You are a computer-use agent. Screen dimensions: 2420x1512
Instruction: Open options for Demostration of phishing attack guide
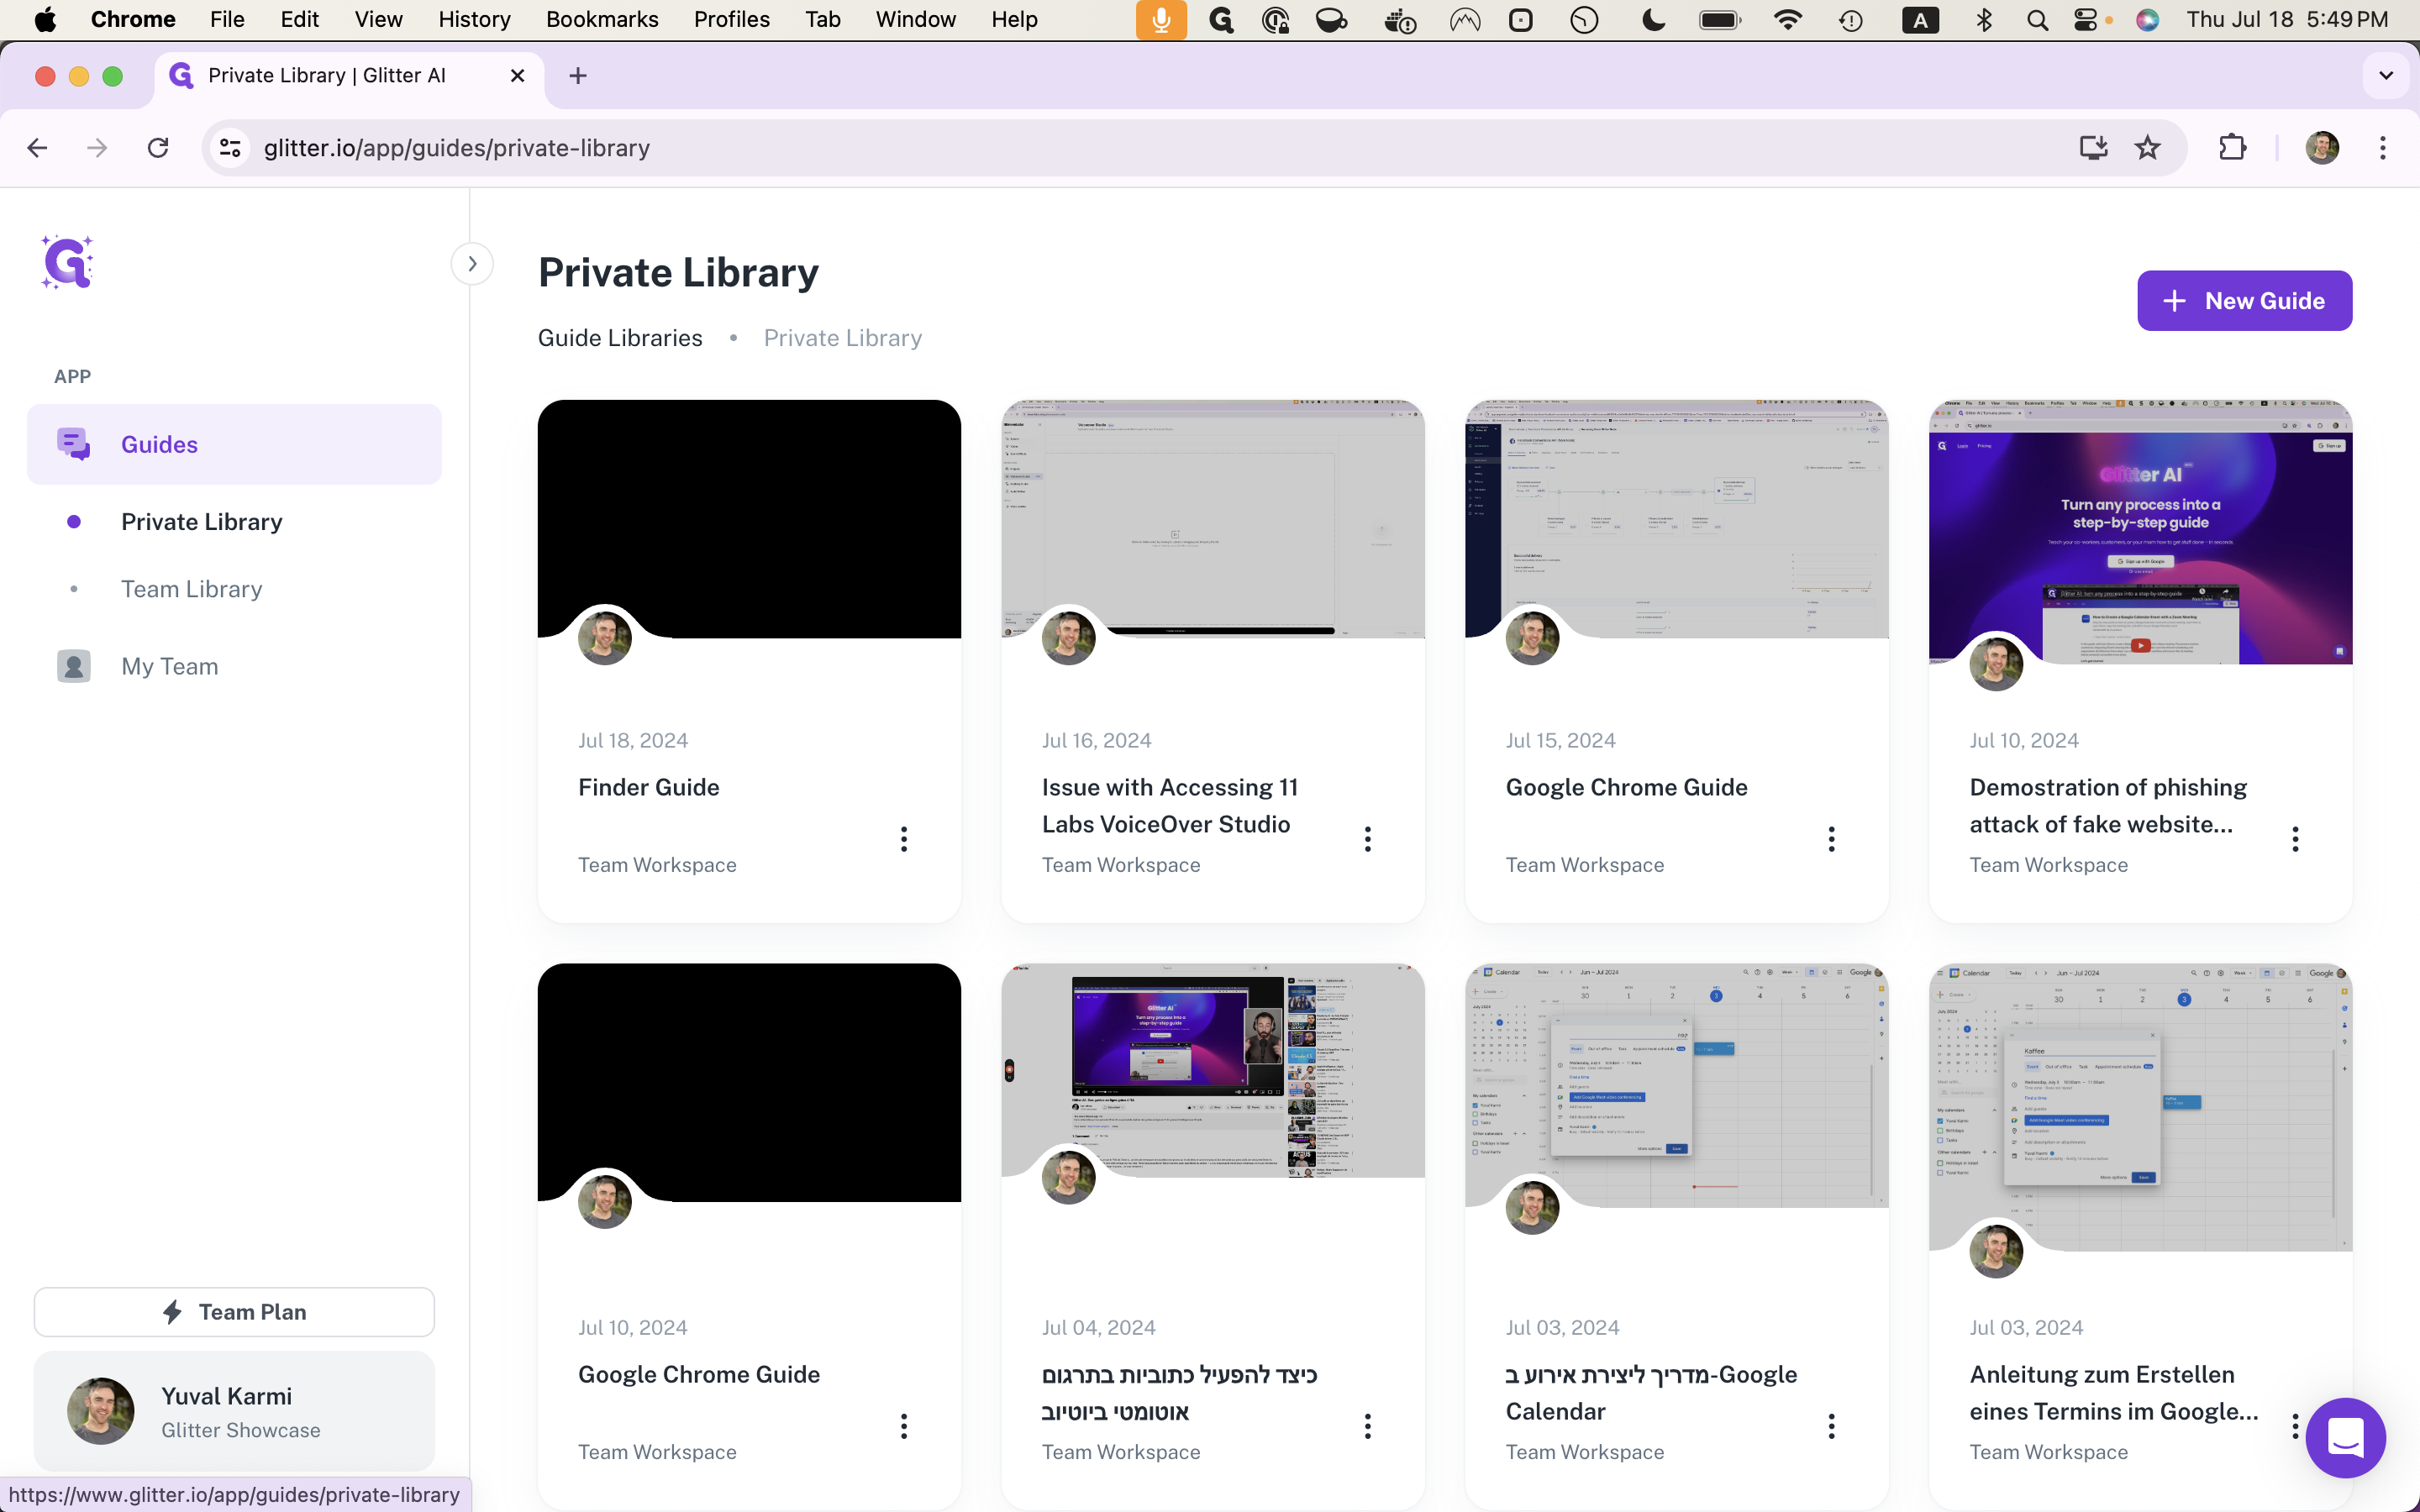(x=2296, y=839)
